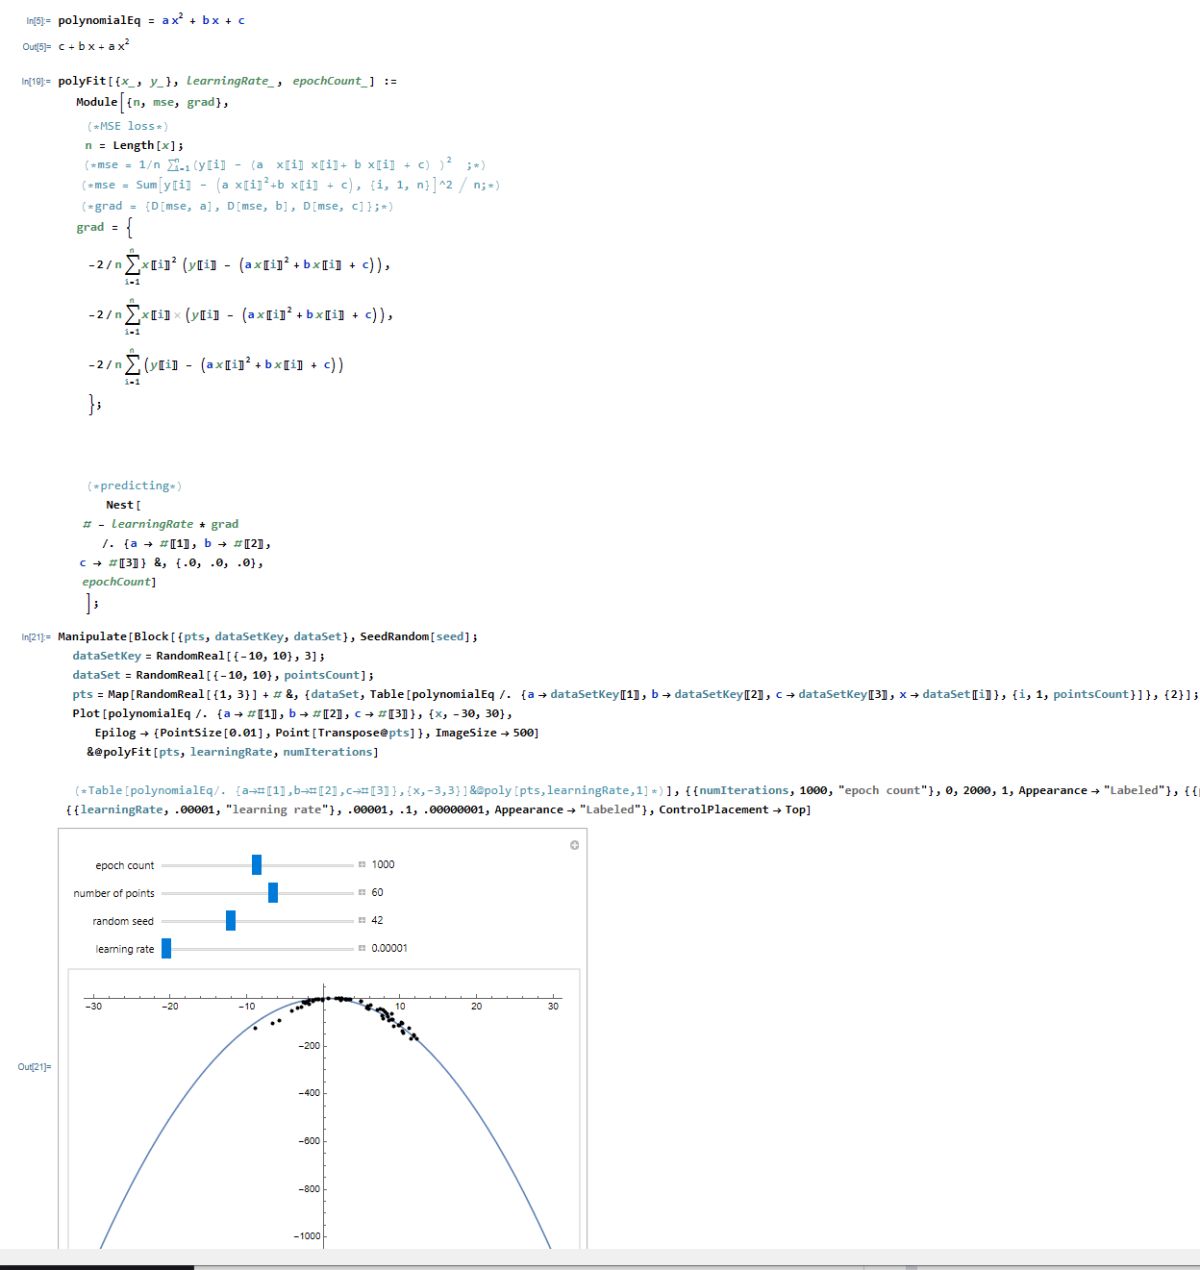The image size is (1200, 1270).
Task: Click the -30 x-axis tick label
Action: [x=94, y=1007]
